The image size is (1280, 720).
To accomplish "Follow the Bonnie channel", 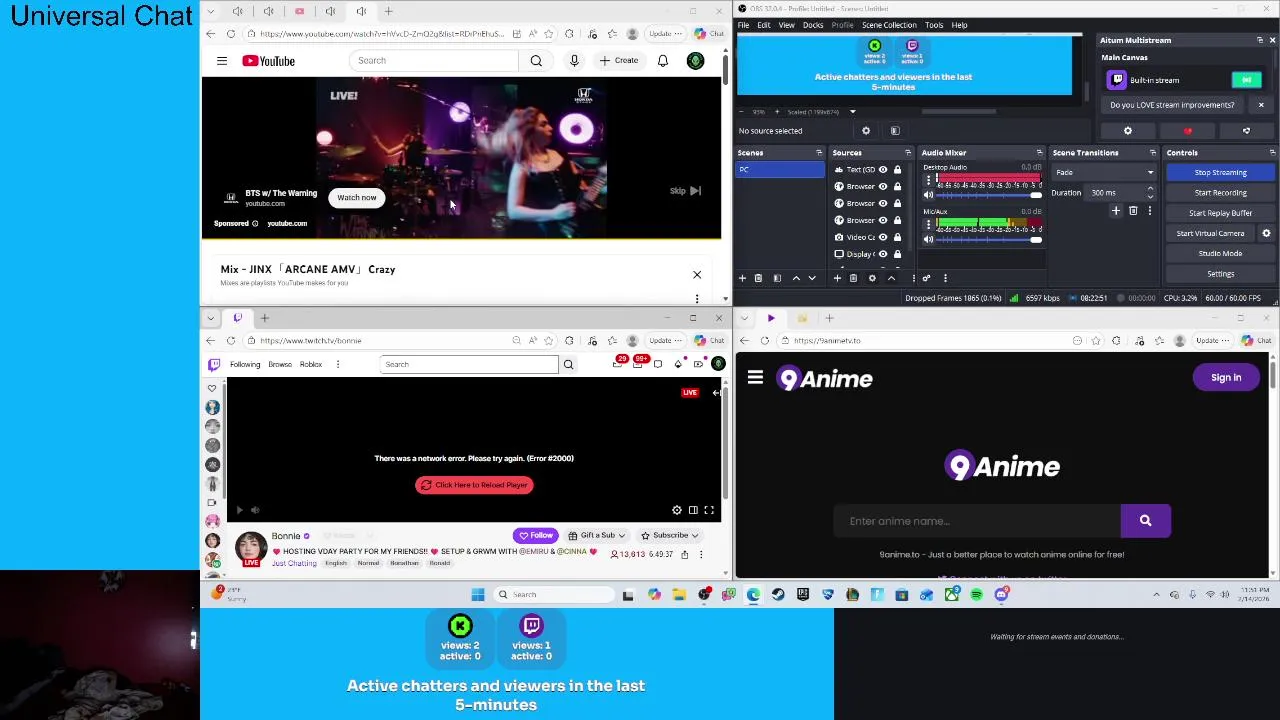I will pos(535,535).
